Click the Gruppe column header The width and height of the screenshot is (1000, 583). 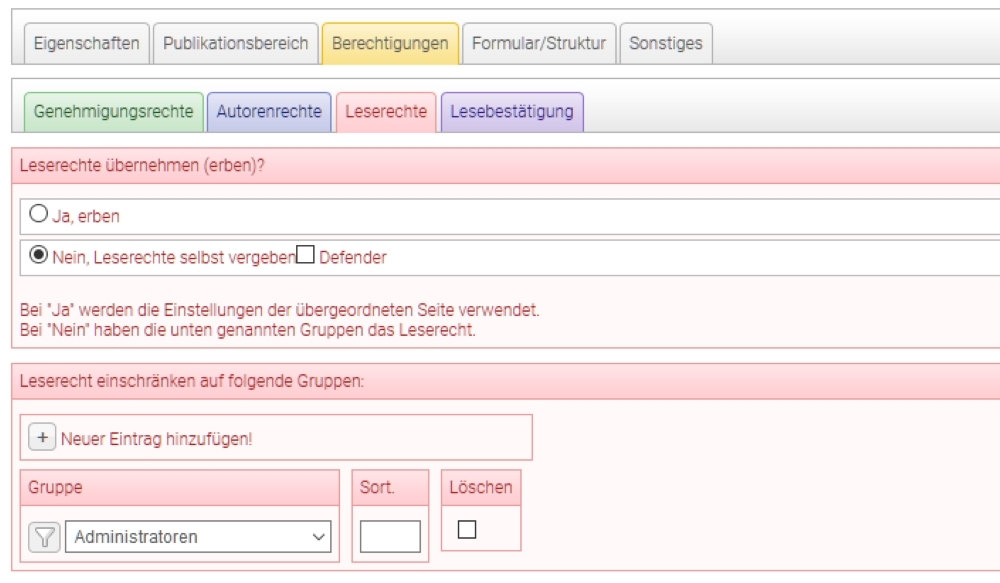click(x=57, y=487)
